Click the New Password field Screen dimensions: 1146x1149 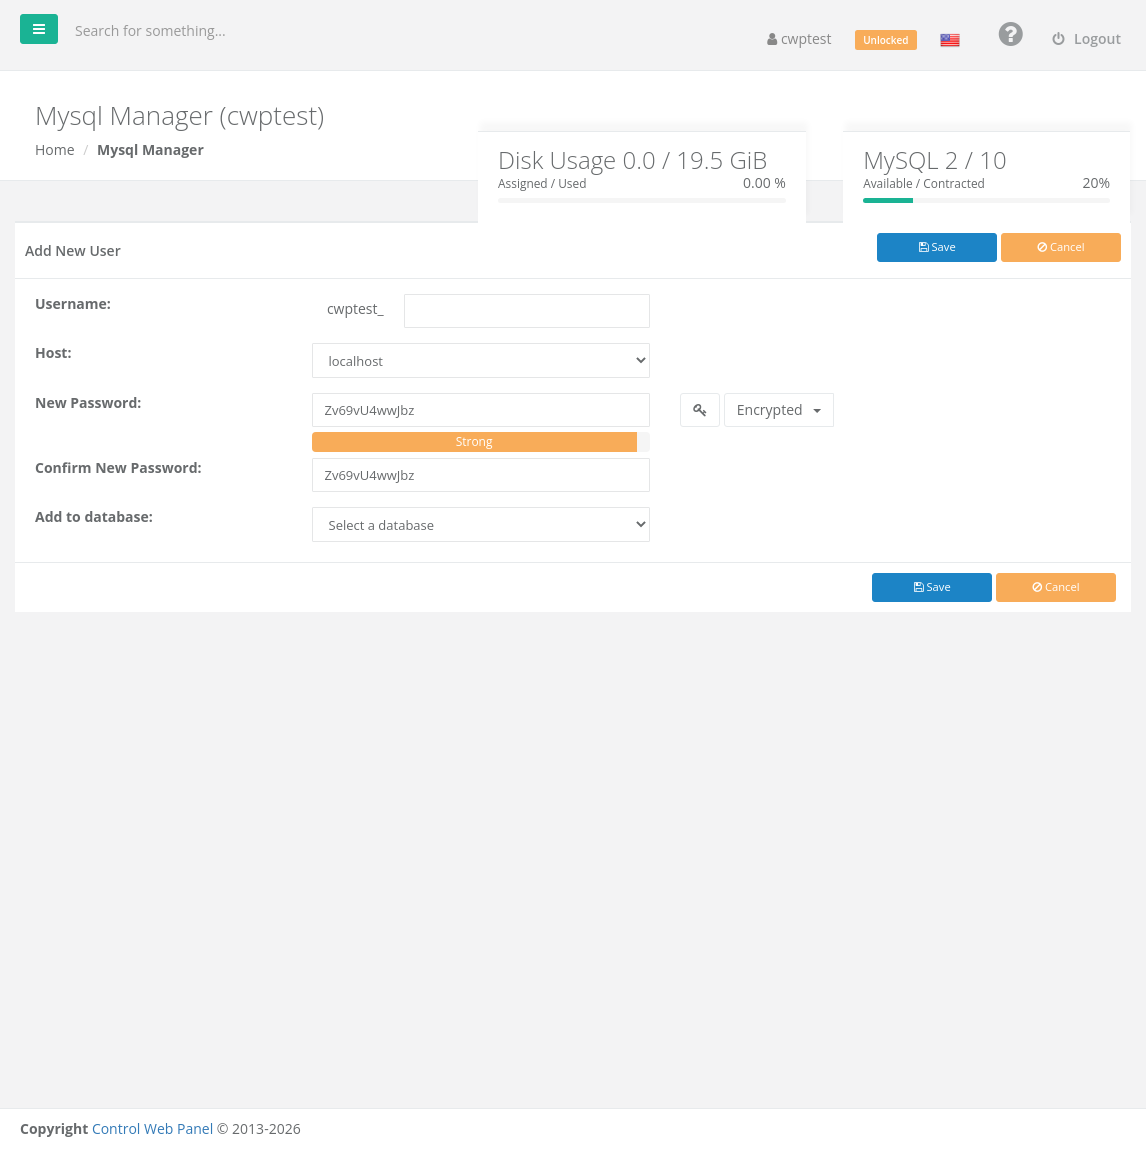[x=481, y=410]
